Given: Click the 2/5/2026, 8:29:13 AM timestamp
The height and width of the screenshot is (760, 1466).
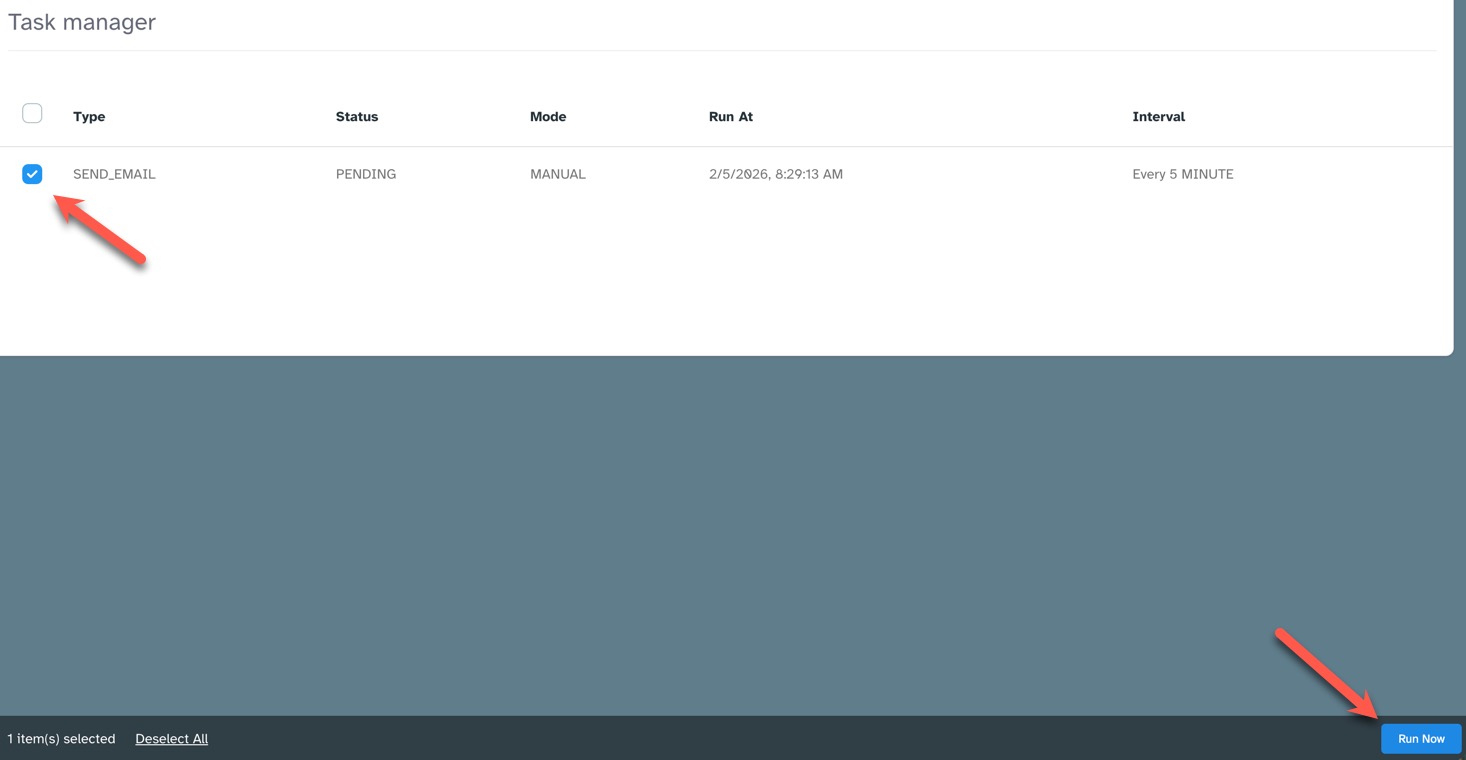Looking at the screenshot, I should 775,174.
